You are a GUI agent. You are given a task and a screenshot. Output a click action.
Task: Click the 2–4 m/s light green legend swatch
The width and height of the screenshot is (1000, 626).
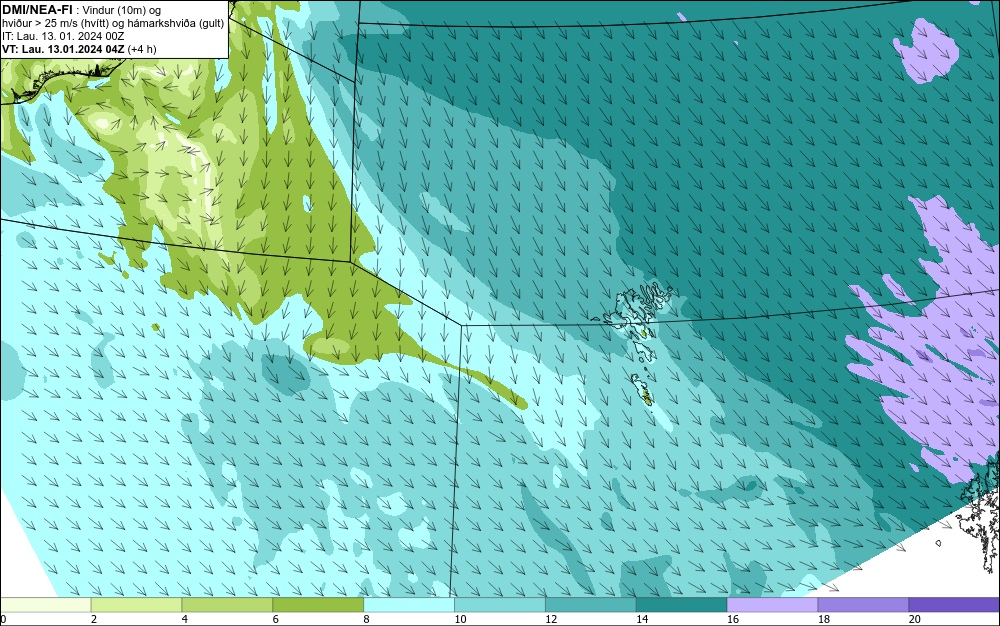(x=136, y=605)
